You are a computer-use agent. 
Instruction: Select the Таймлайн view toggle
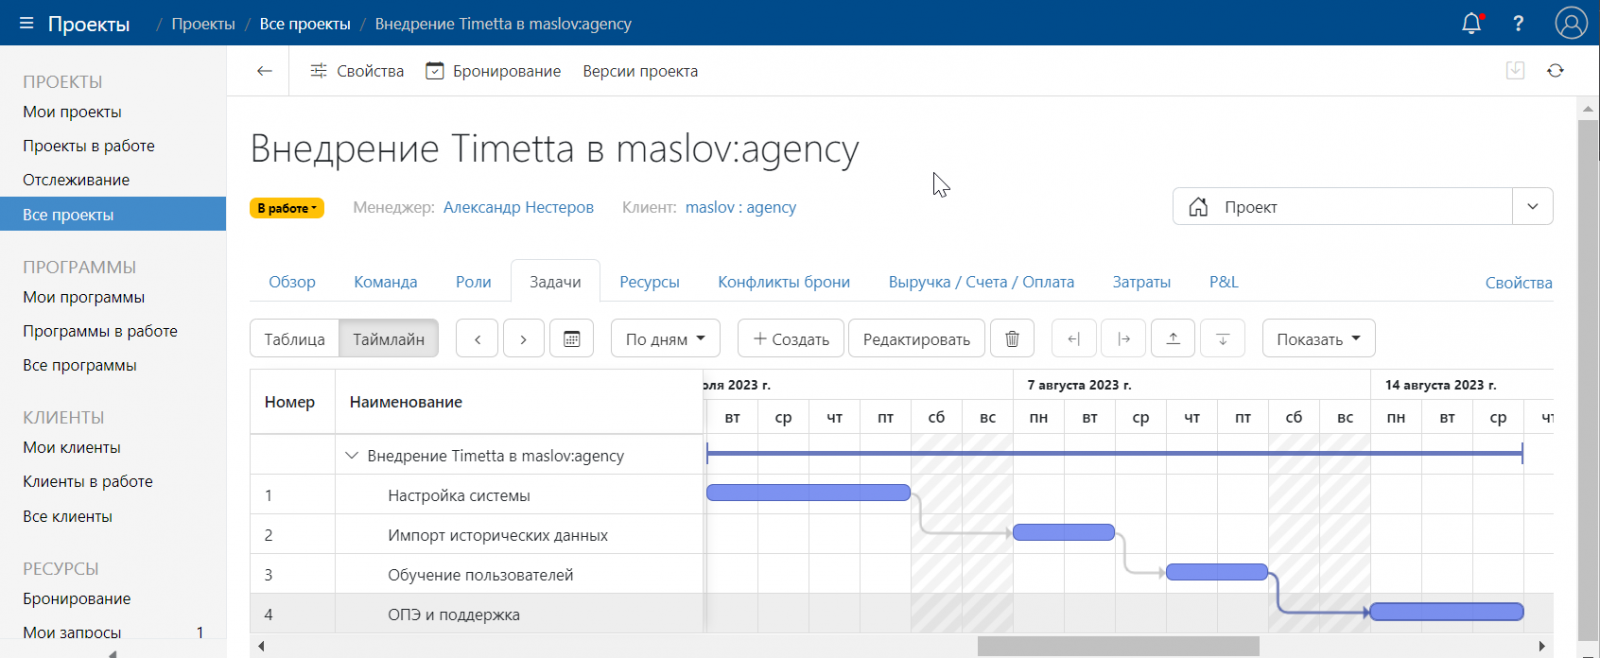coord(389,339)
